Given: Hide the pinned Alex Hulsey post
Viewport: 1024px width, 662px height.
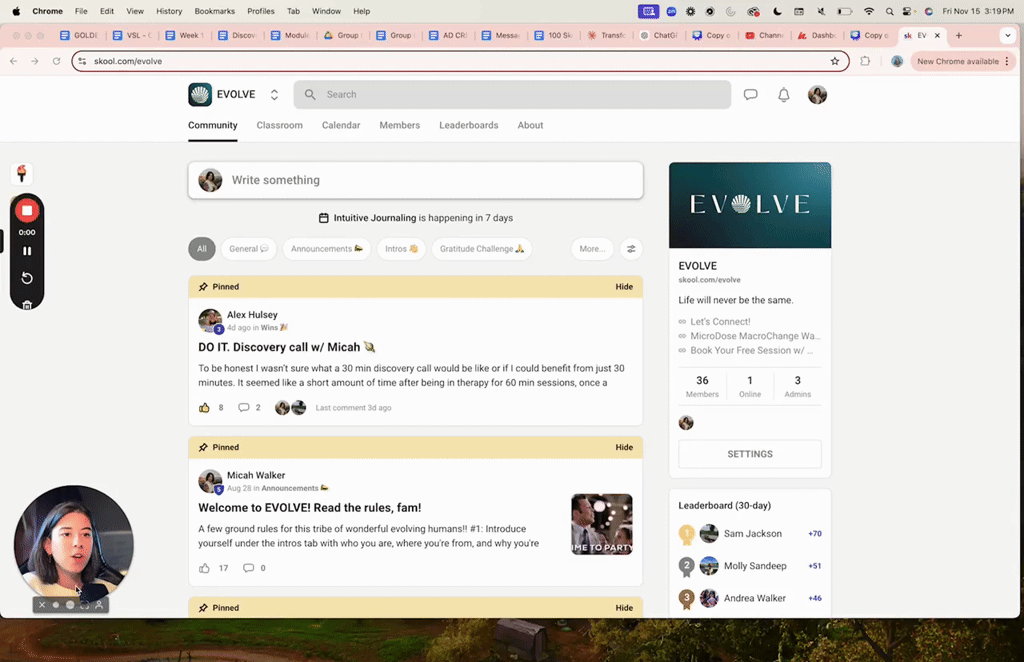Looking at the screenshot, I should tap(624, 287).
